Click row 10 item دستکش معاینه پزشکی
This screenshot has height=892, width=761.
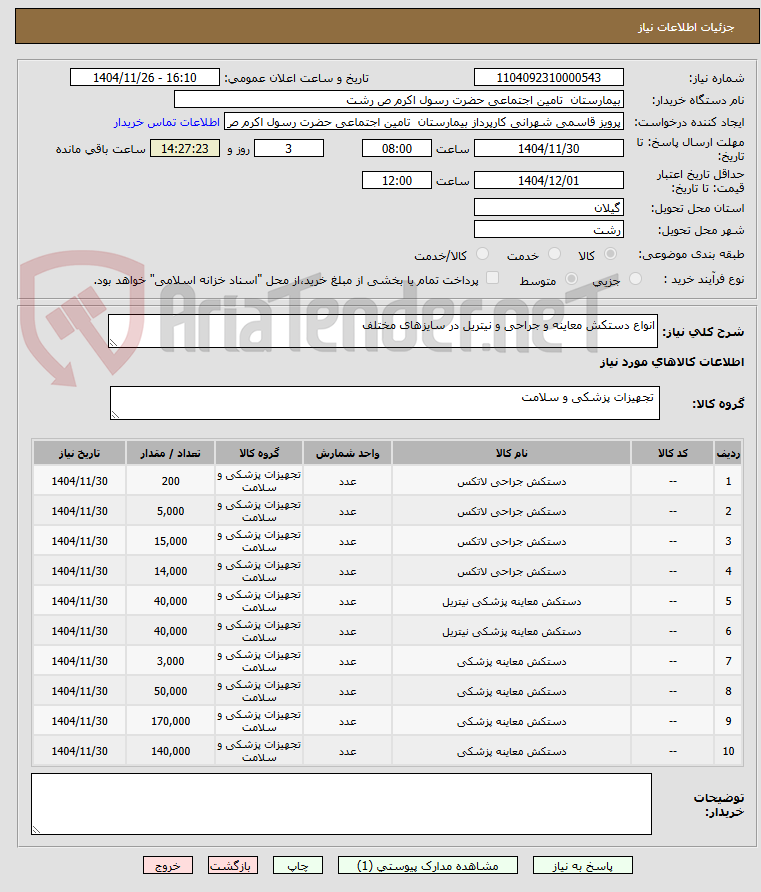coord(511,751)
